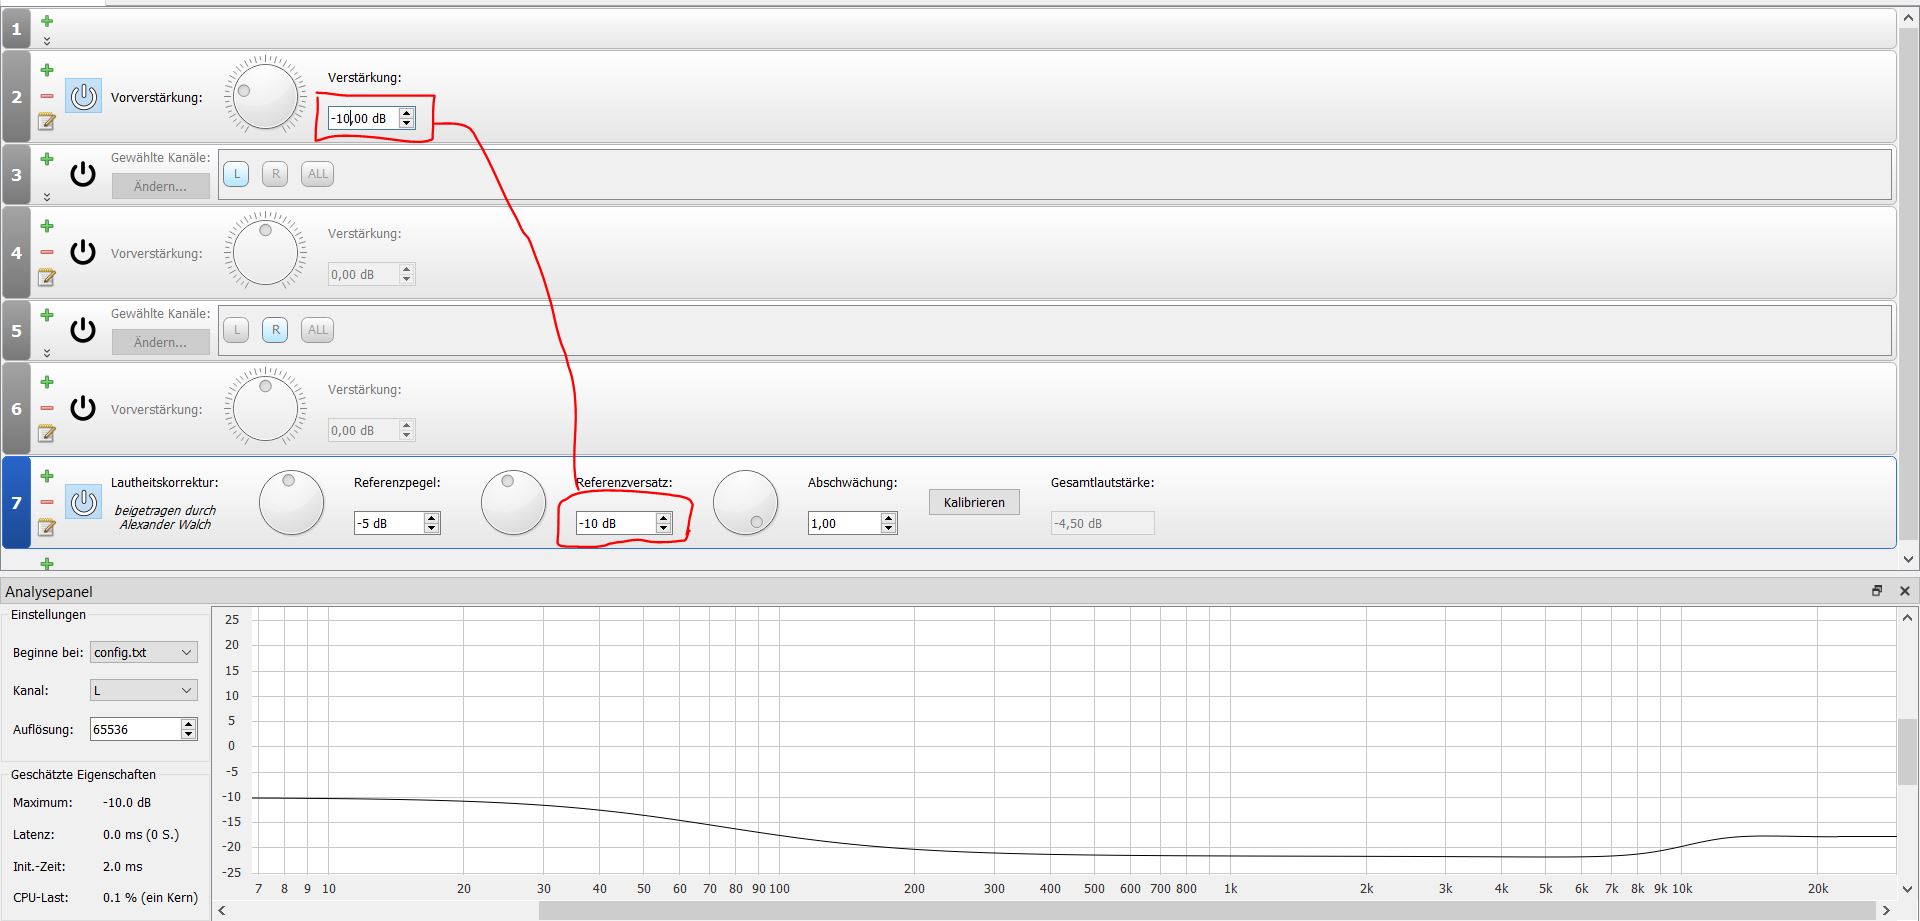Open the Beginne bei config.txt dropdown
1920x921 pixels.
point(144,652)
